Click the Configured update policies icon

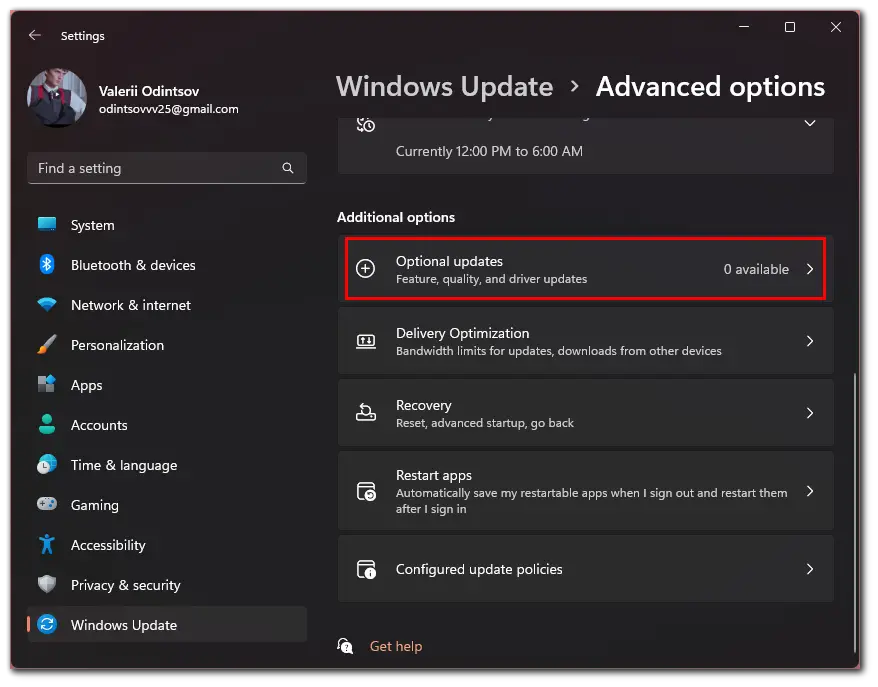coord(366,569)
